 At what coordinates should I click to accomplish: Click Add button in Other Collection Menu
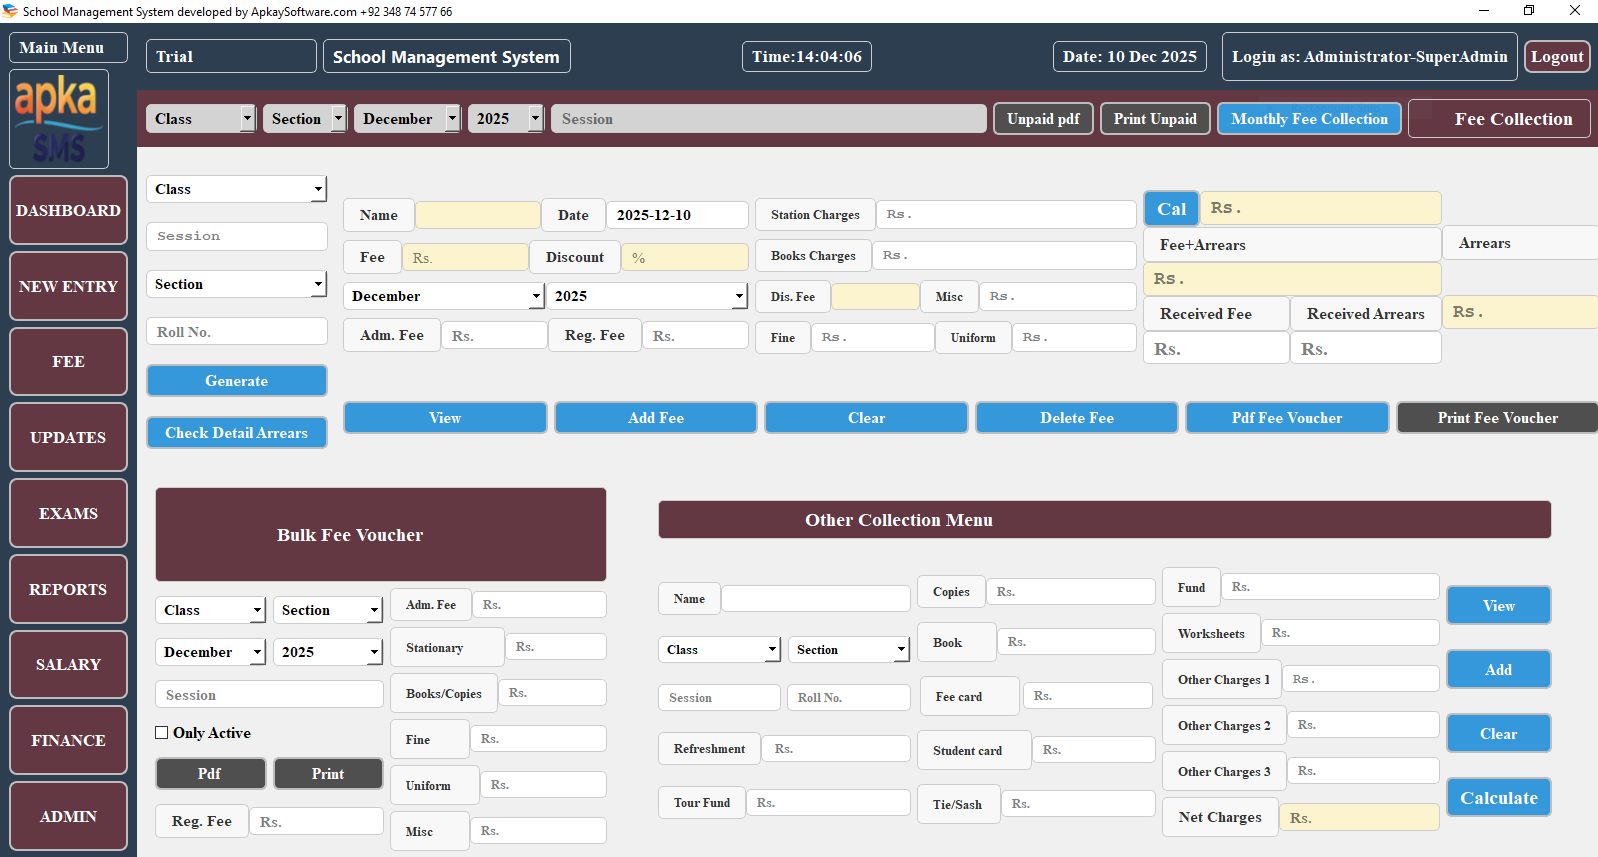pyautogui.click(x=1498, y=669)
